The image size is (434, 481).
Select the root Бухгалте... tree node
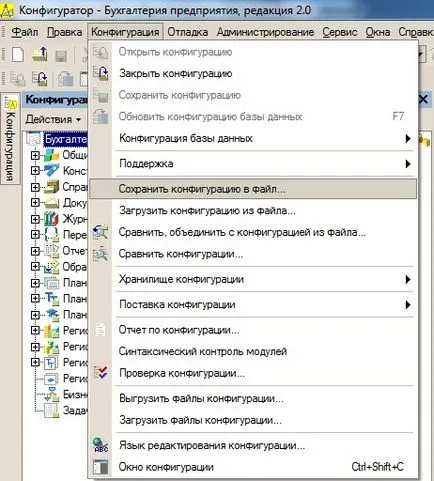66,139
